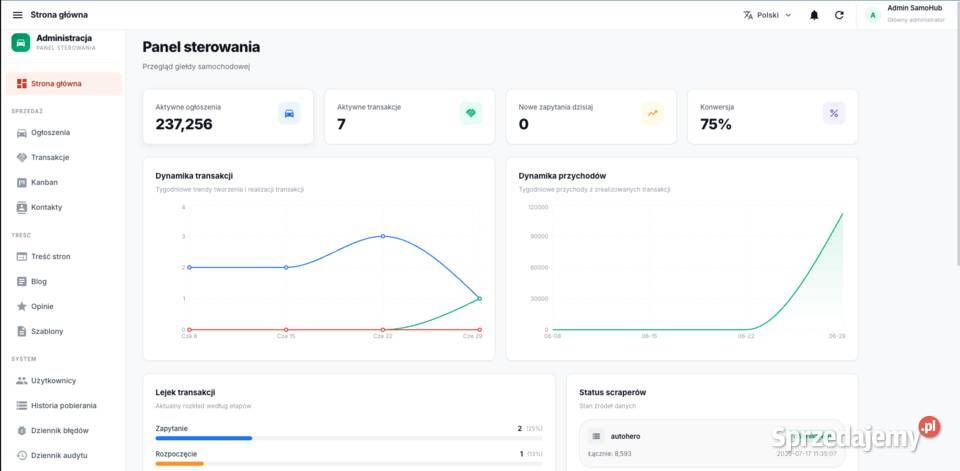This screenshot has height=471, width=960.
Task: Click the autohero scraper row
Action: click(712, 444)
